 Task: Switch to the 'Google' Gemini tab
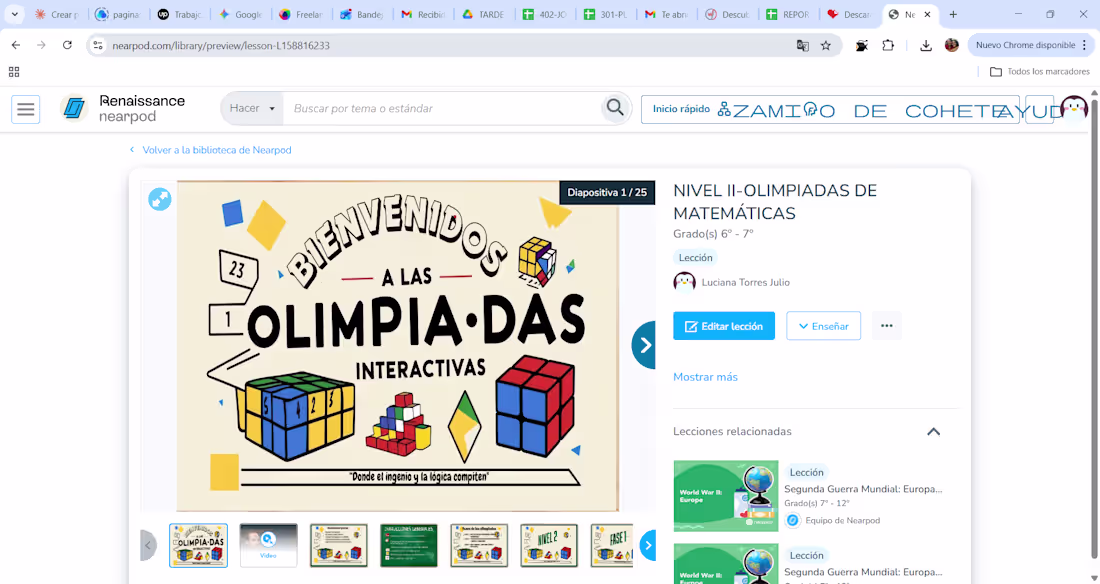click(x=240, y=14)
